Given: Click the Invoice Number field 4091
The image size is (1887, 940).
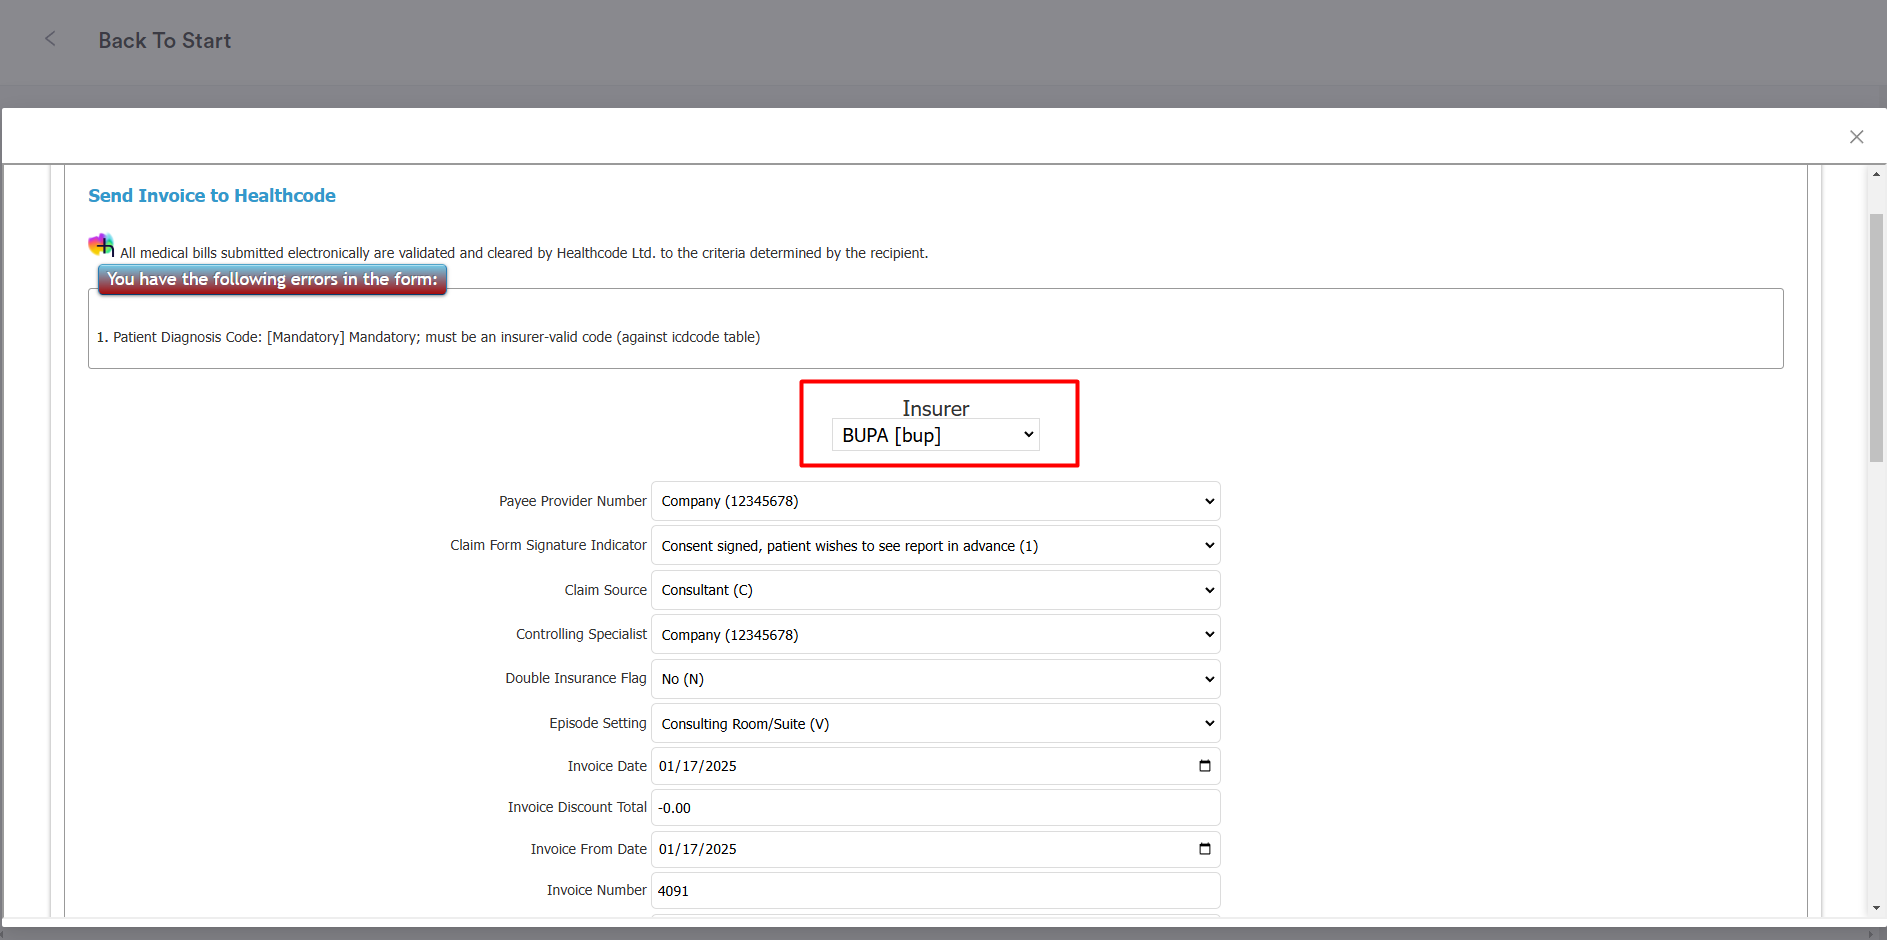Looking at the screenshot, I should coord(936,891).
